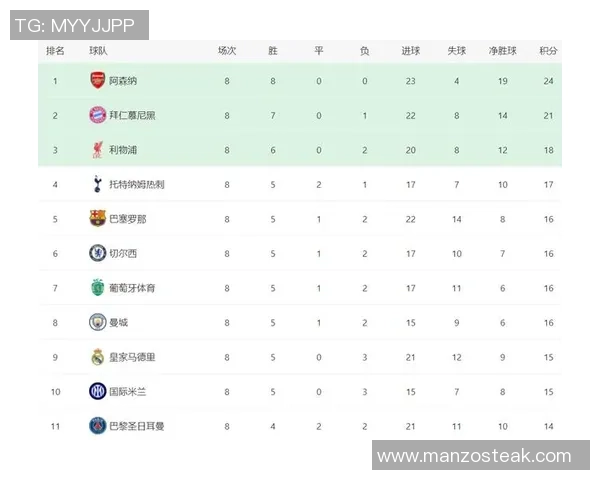Click the 进球 goals scored header
The image size is (600, 480).
point(411,50)
